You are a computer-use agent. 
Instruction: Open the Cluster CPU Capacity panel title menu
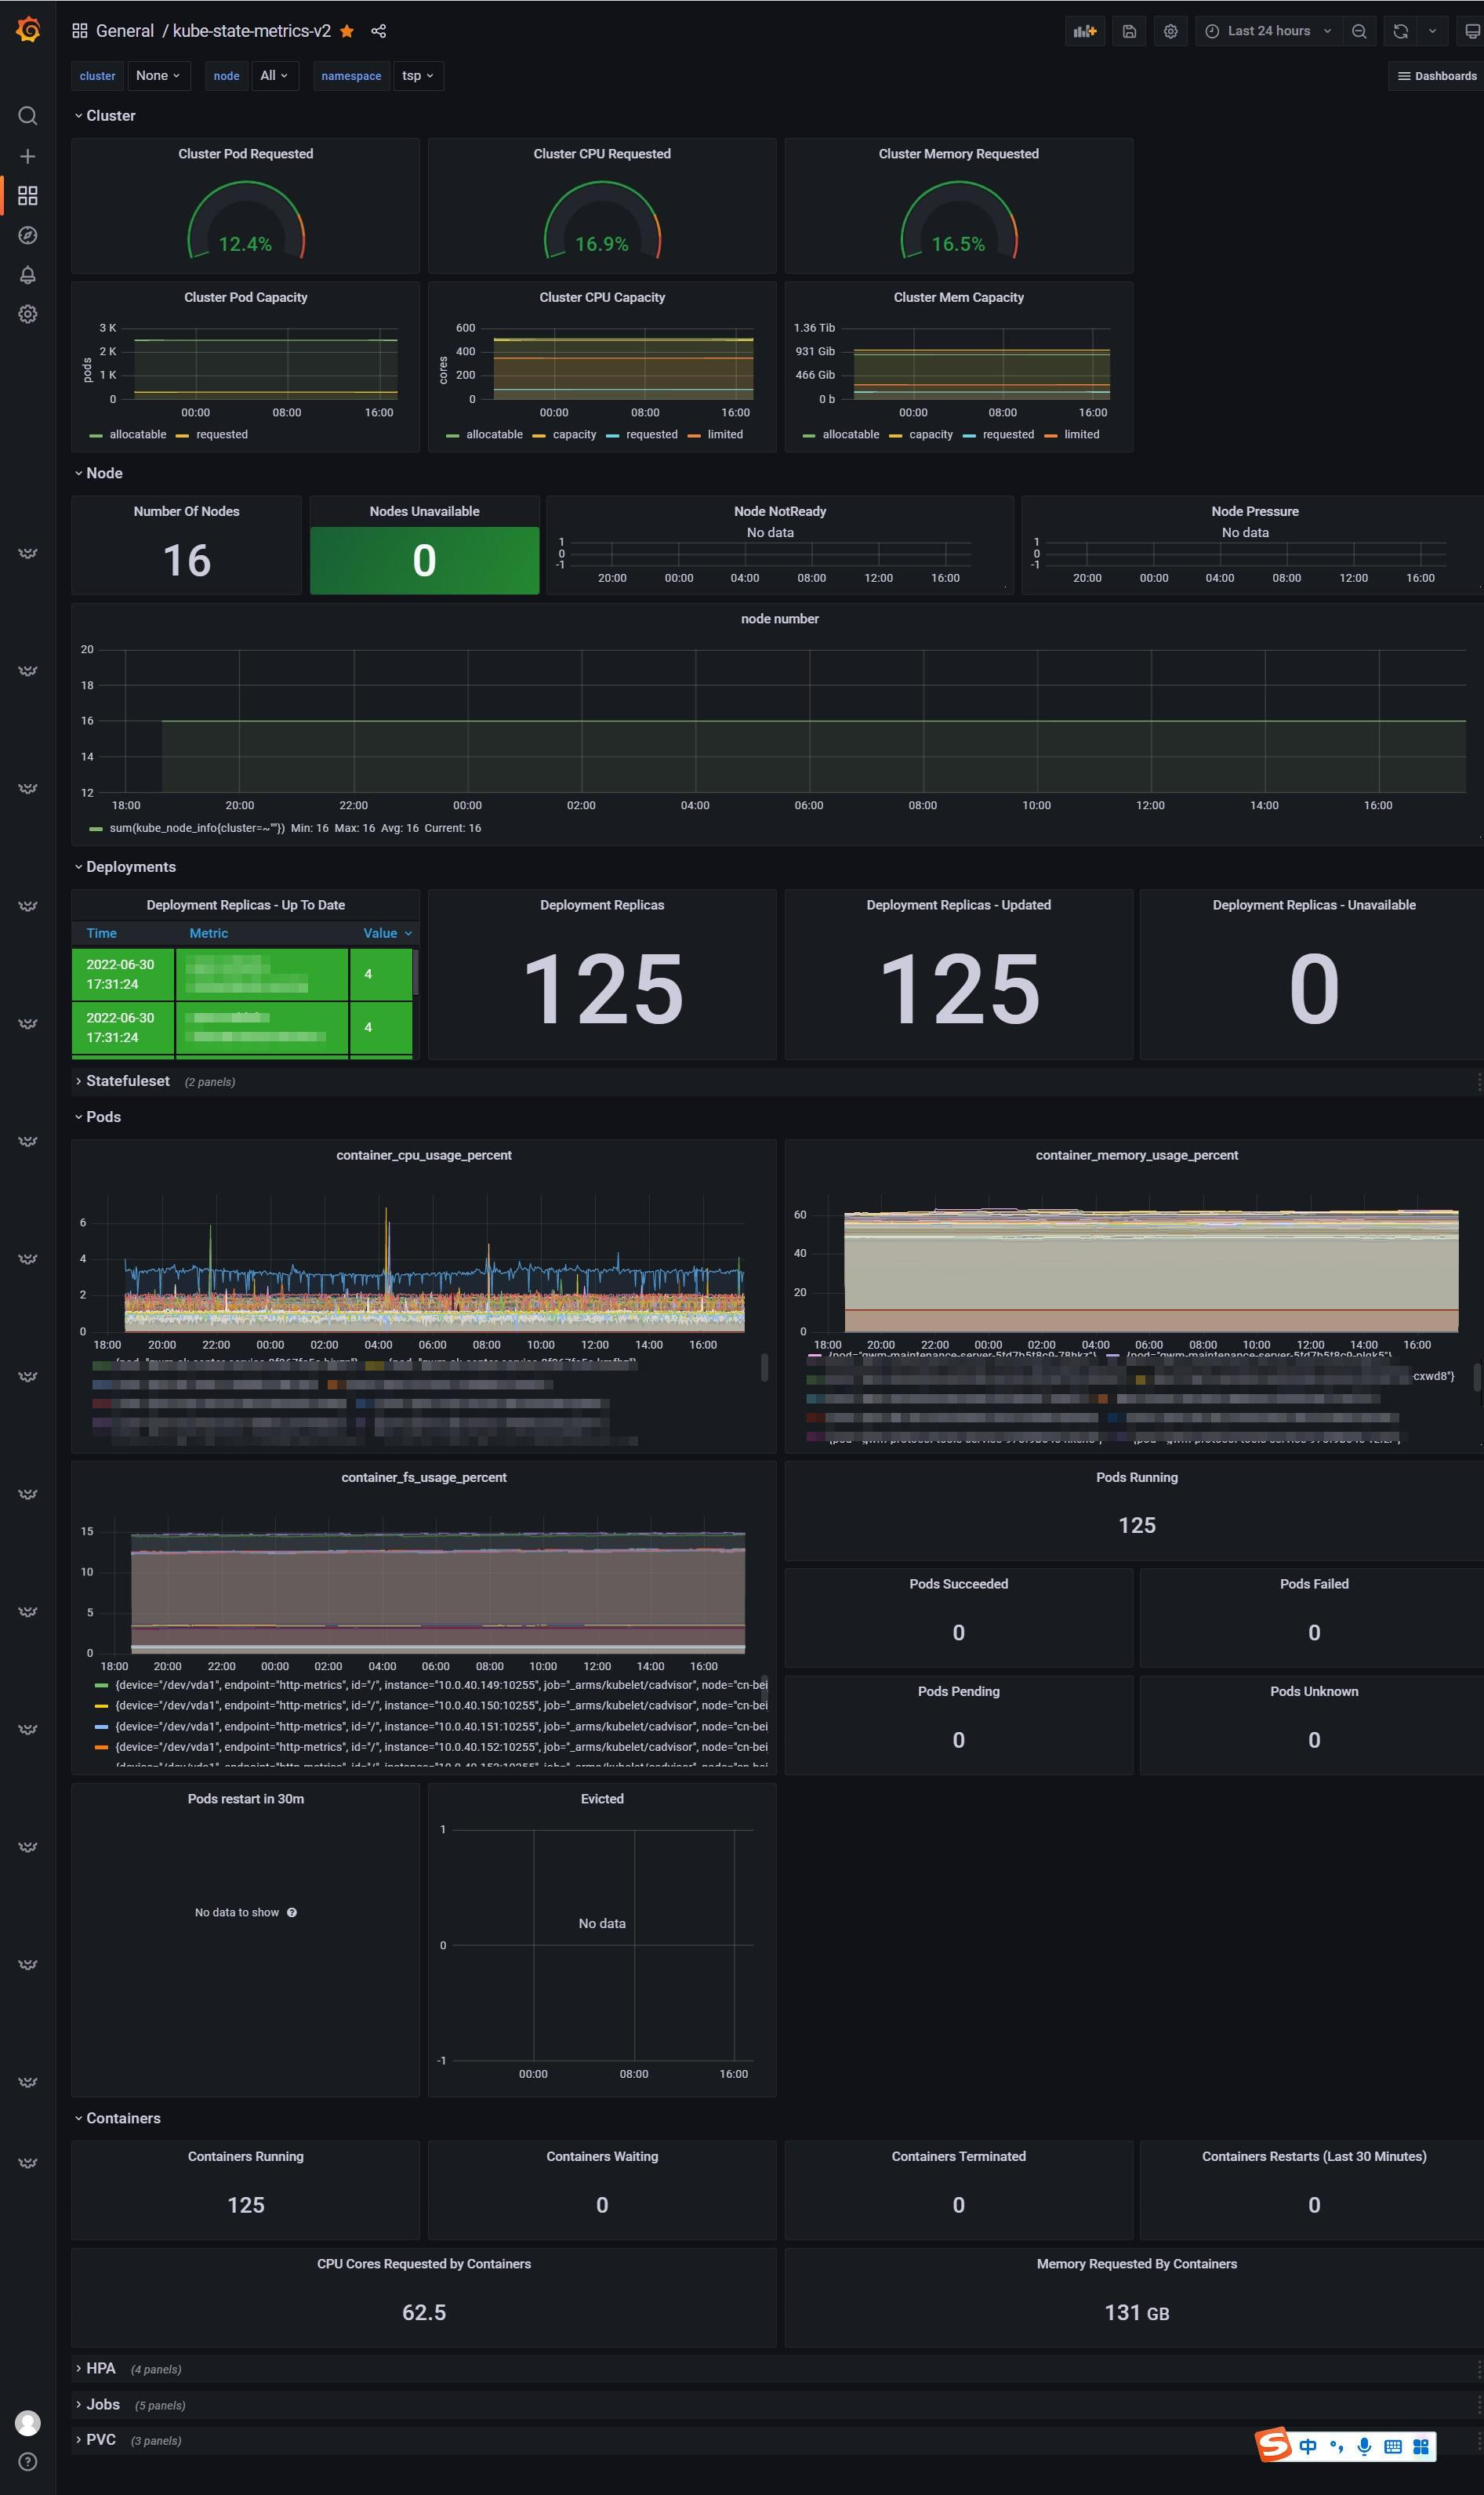(x=602, y=298)
